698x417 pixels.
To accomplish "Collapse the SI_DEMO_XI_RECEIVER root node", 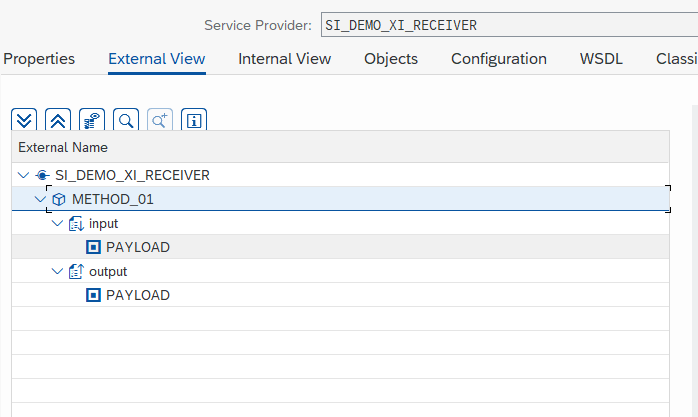I will point(24,175).
